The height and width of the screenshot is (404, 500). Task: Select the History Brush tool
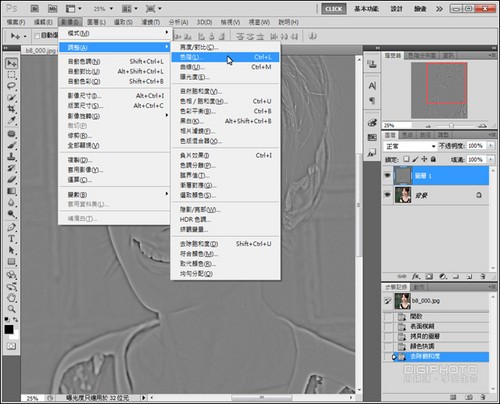(x=12, y=168)
